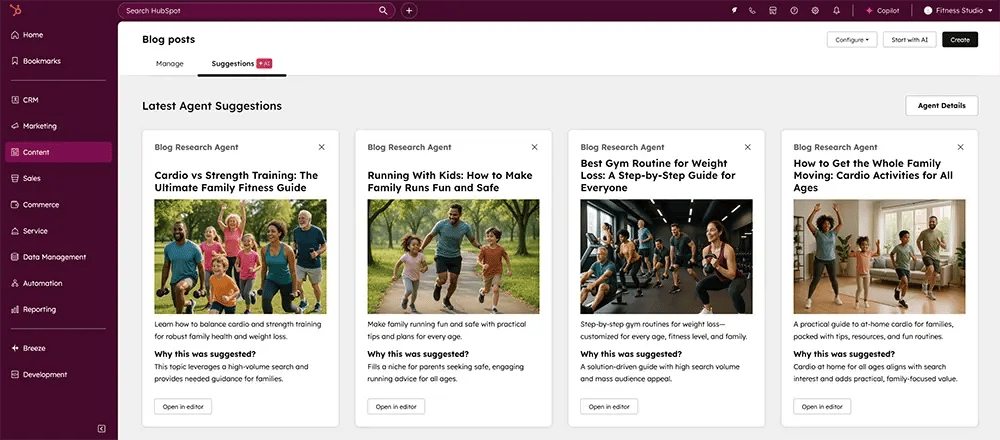
Task: Open the notifications bell
Action: (836, 10)
